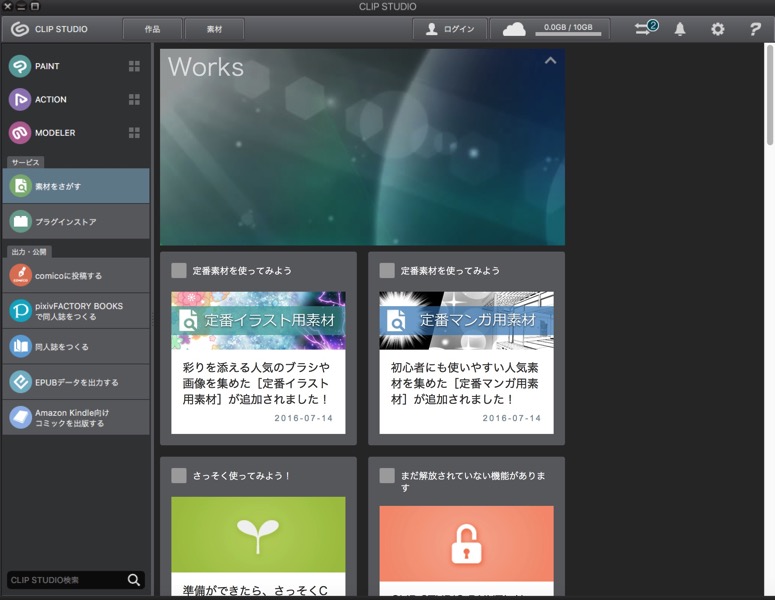Click the サービス section label

[25, 162]
